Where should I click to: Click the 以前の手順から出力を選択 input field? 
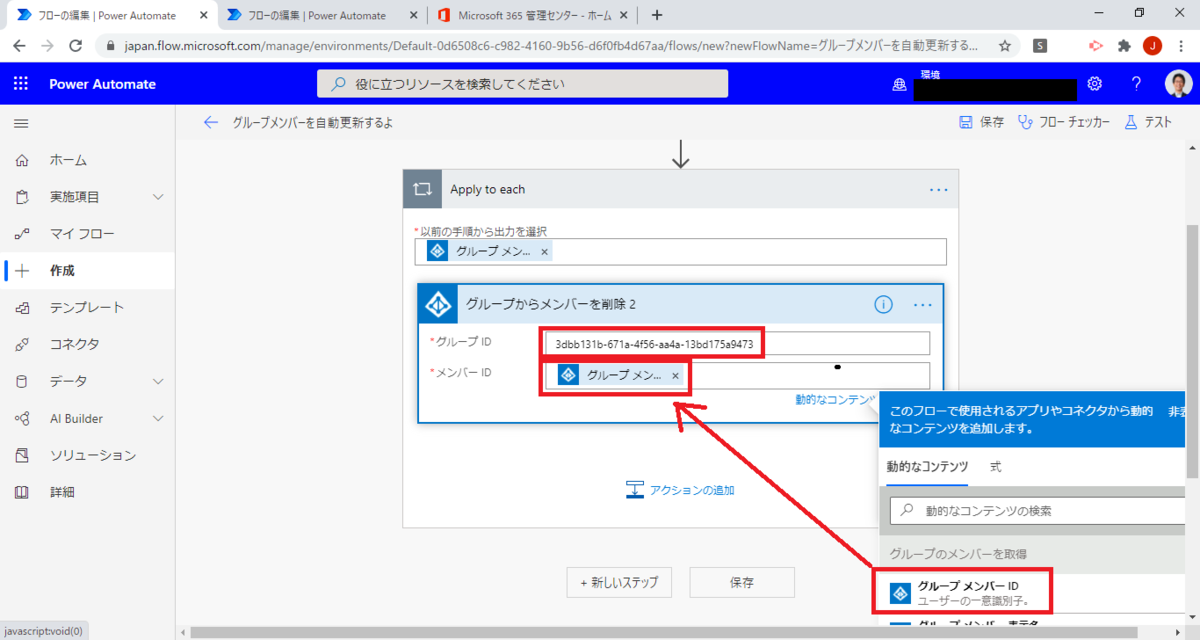pyautogui.click(x=681, y=252)
